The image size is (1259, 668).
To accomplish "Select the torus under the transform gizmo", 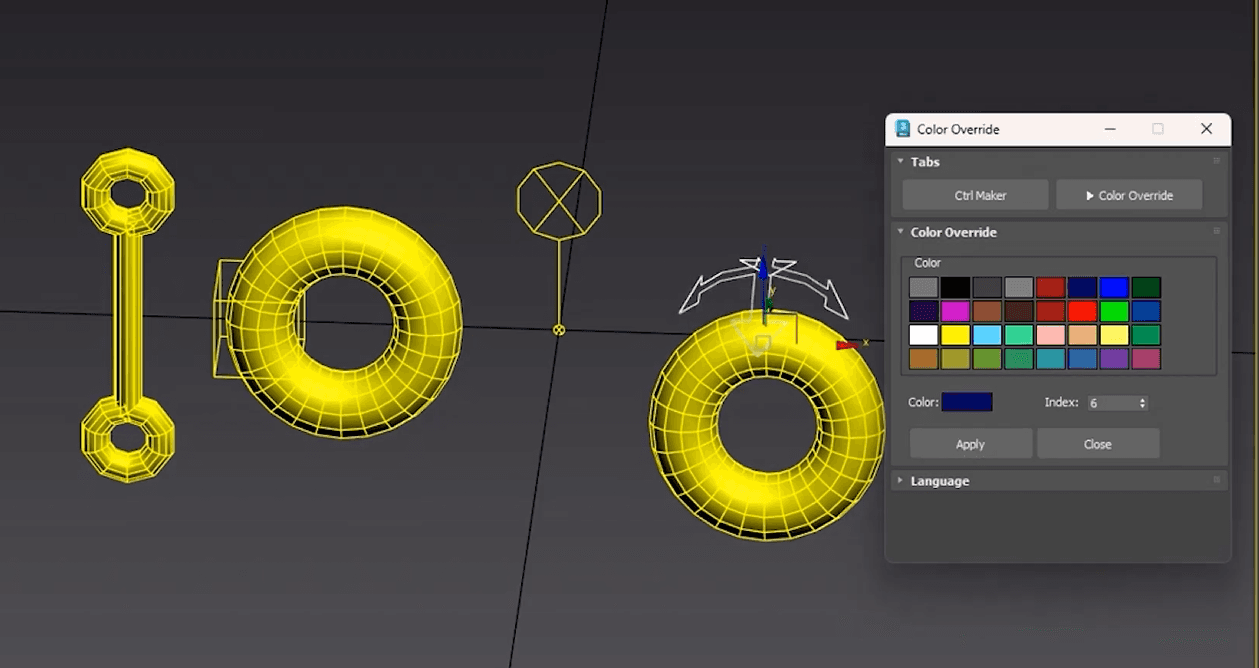I will 767,426.
